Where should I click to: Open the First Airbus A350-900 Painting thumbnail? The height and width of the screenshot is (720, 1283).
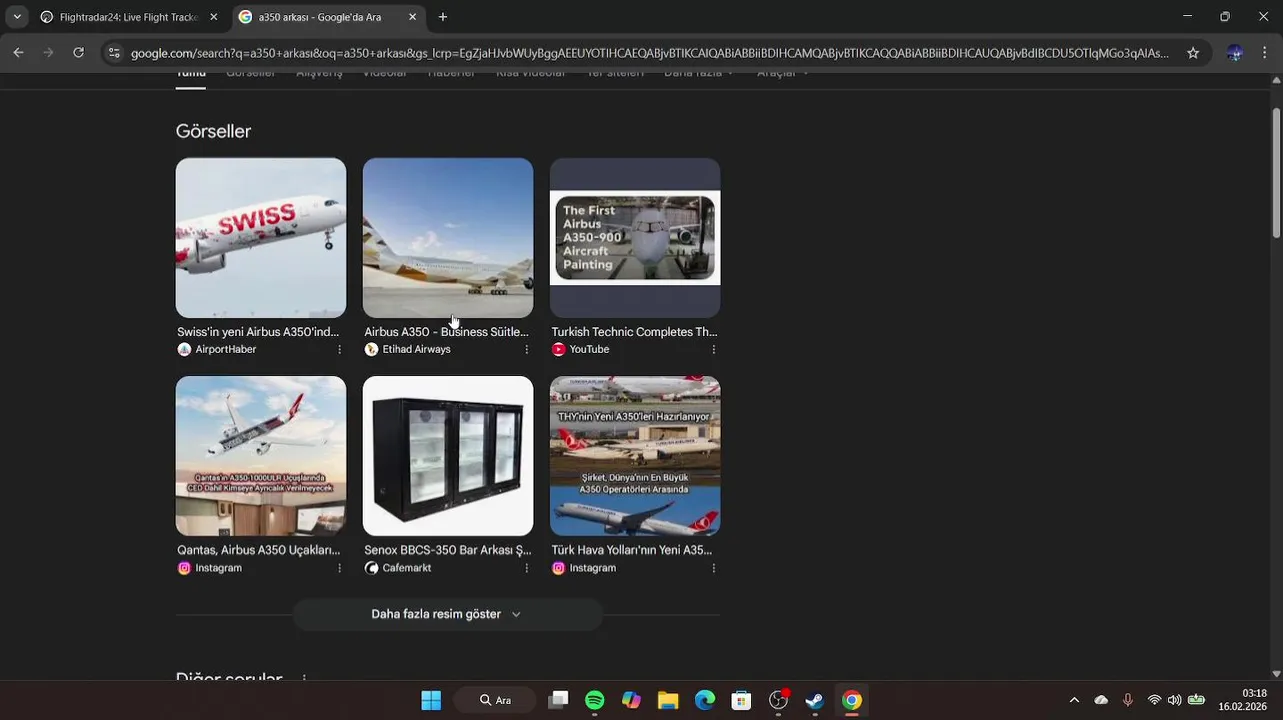point(635,238)
